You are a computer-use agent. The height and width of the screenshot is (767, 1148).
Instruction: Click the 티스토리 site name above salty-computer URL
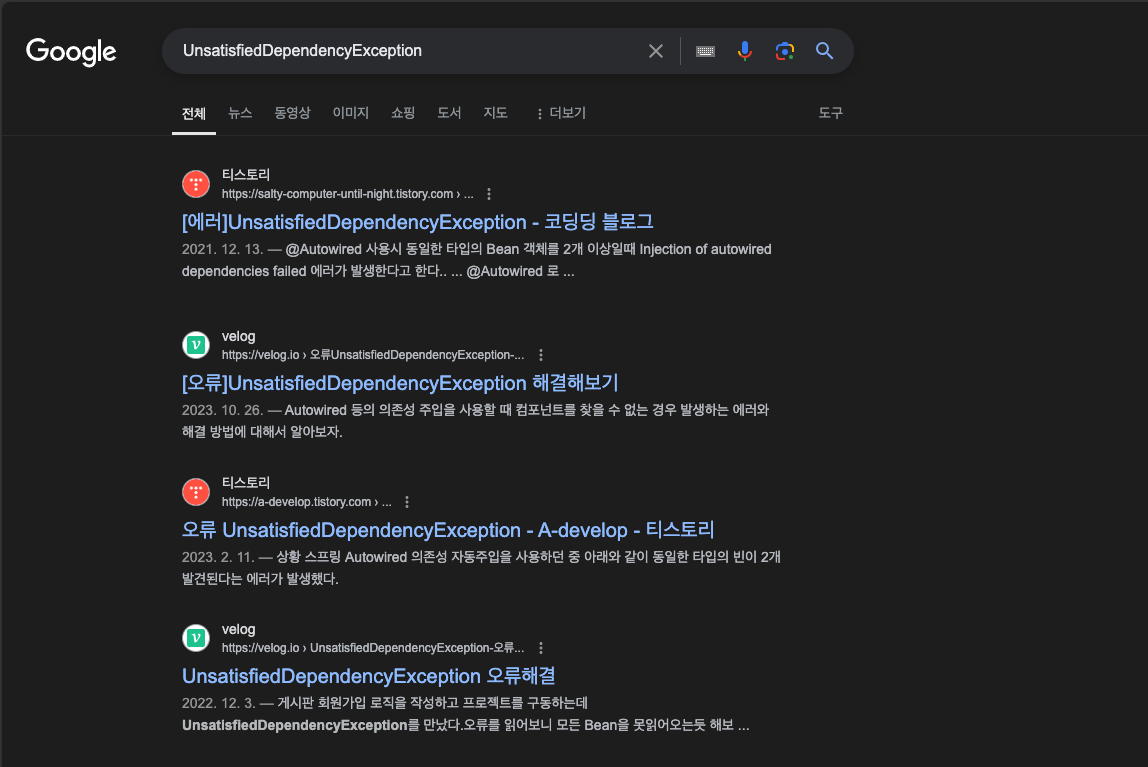coord(246,175)
